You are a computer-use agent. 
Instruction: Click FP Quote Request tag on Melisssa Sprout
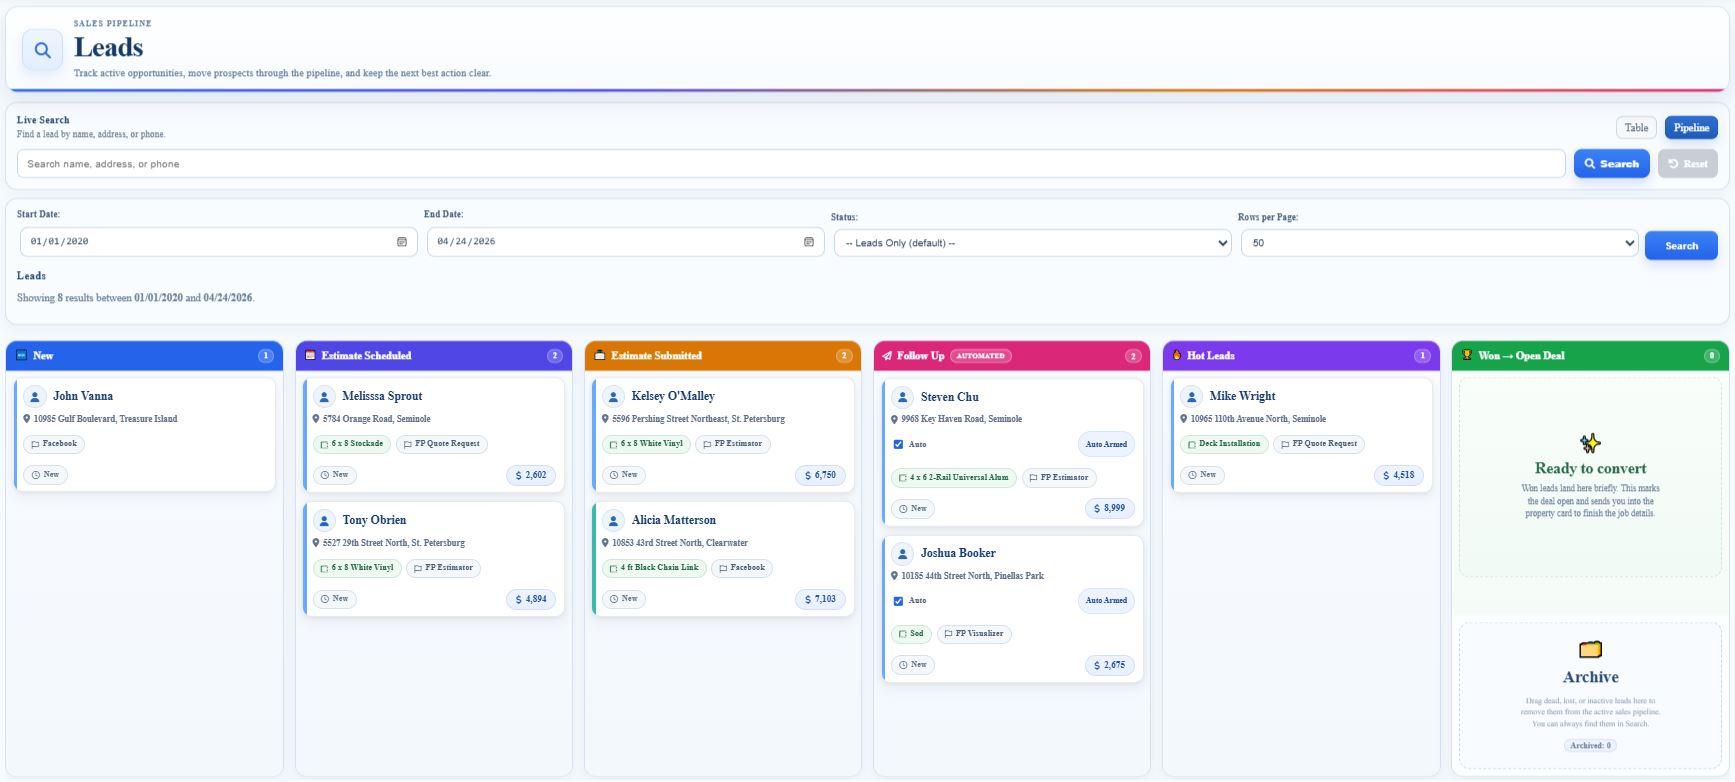point(441,444)
